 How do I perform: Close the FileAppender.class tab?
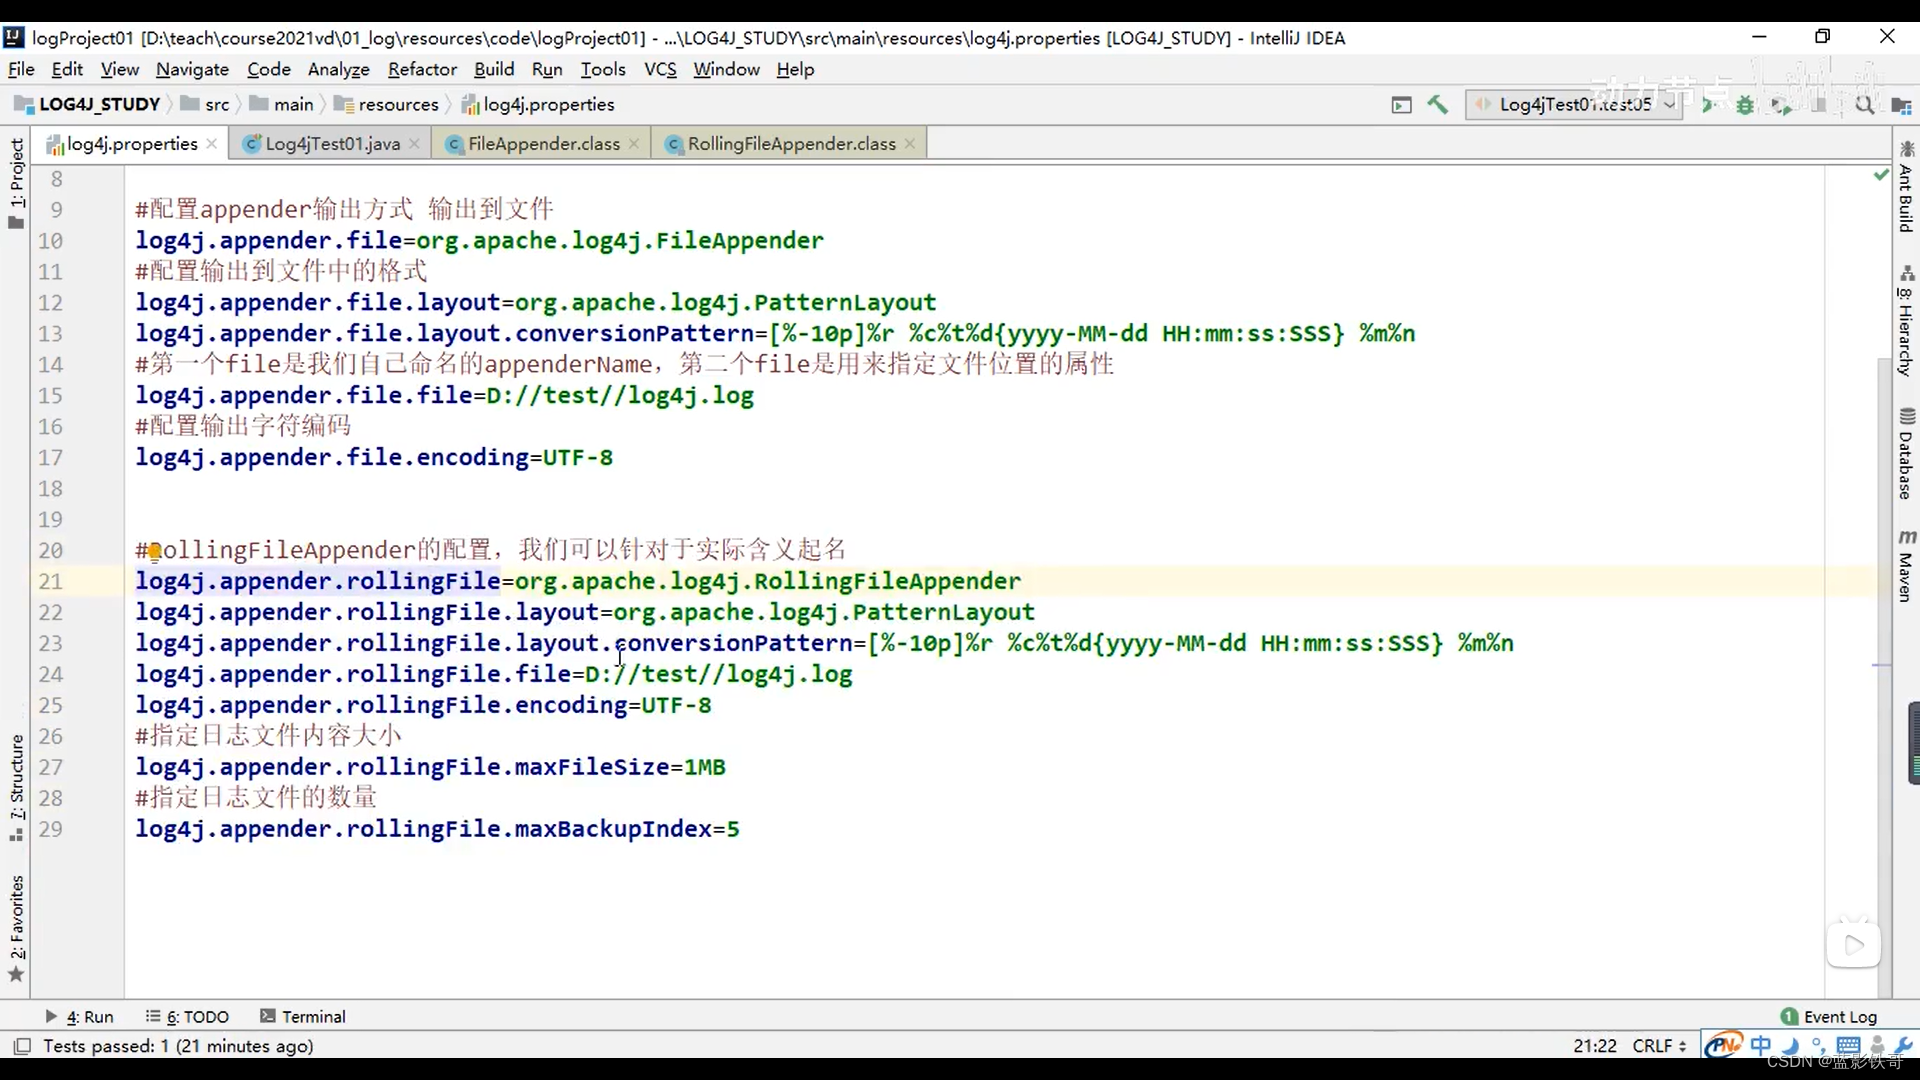click(634, 144)
